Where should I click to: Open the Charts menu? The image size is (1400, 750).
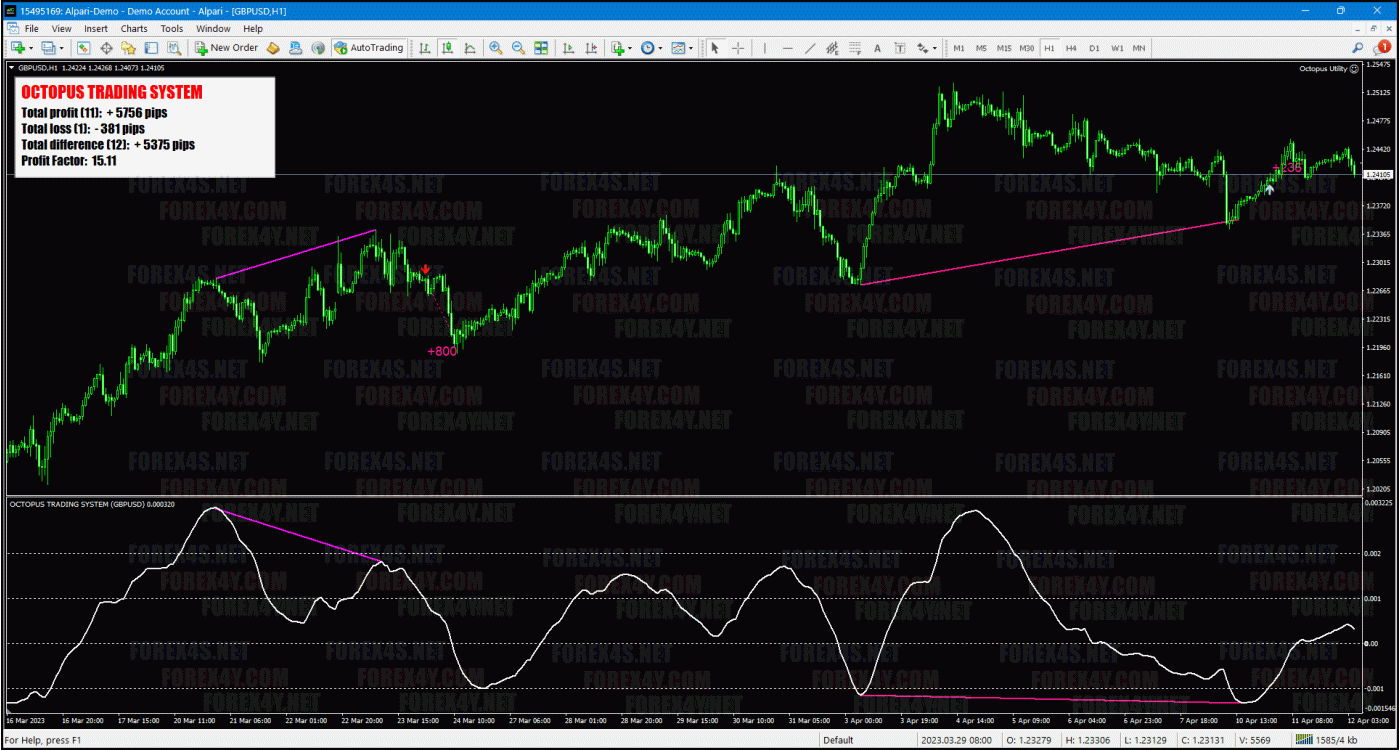[134, 28]
